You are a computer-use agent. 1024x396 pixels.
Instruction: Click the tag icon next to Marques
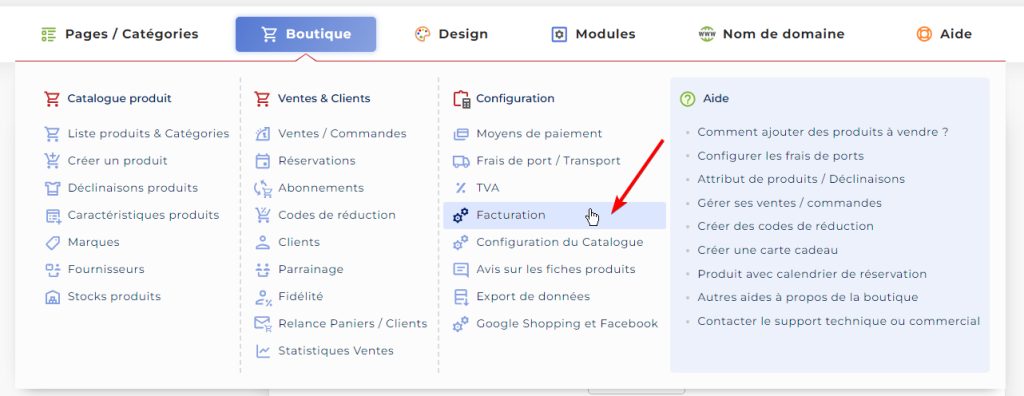(x=52, y=242)
